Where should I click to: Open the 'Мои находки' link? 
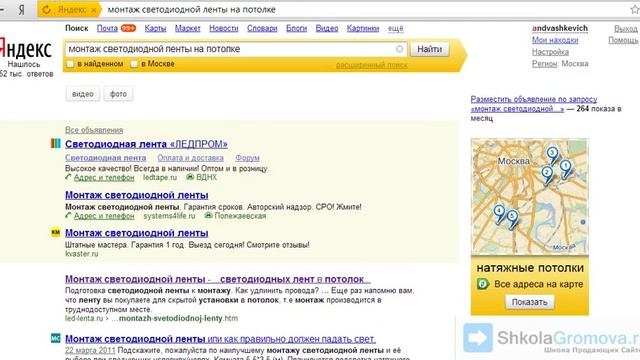[555, 40]
